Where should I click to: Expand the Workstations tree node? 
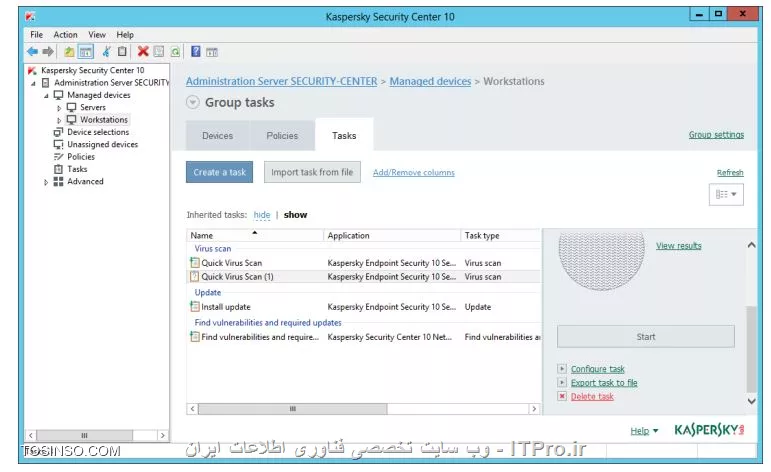(x=59, y=120)
